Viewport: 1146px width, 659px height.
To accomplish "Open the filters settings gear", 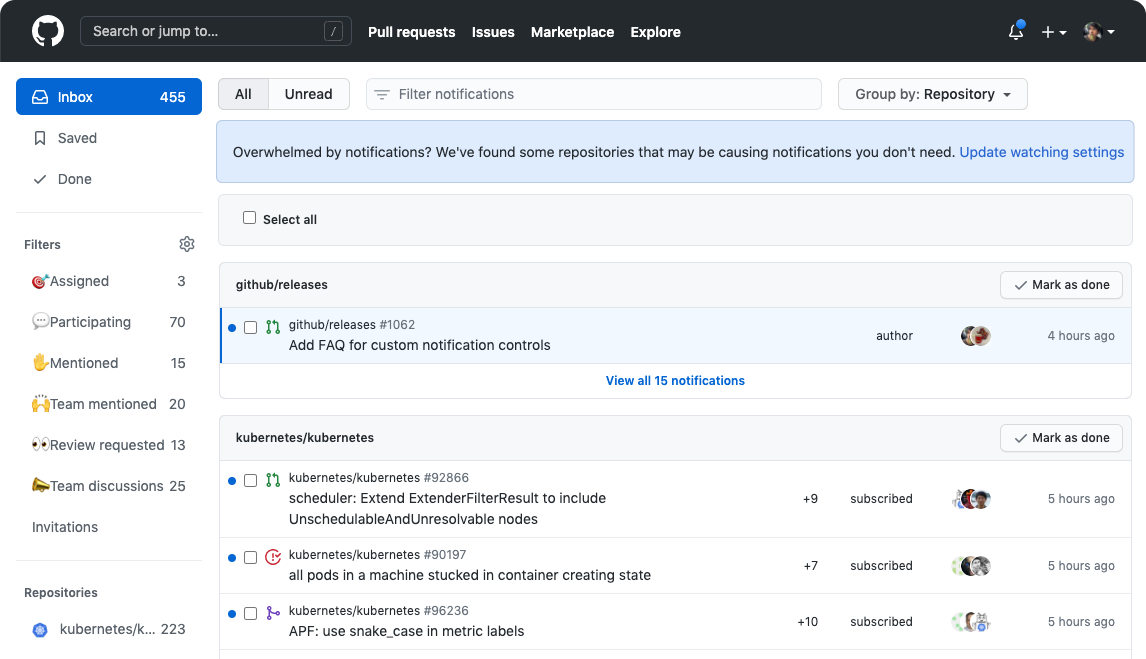I will 187,244.
